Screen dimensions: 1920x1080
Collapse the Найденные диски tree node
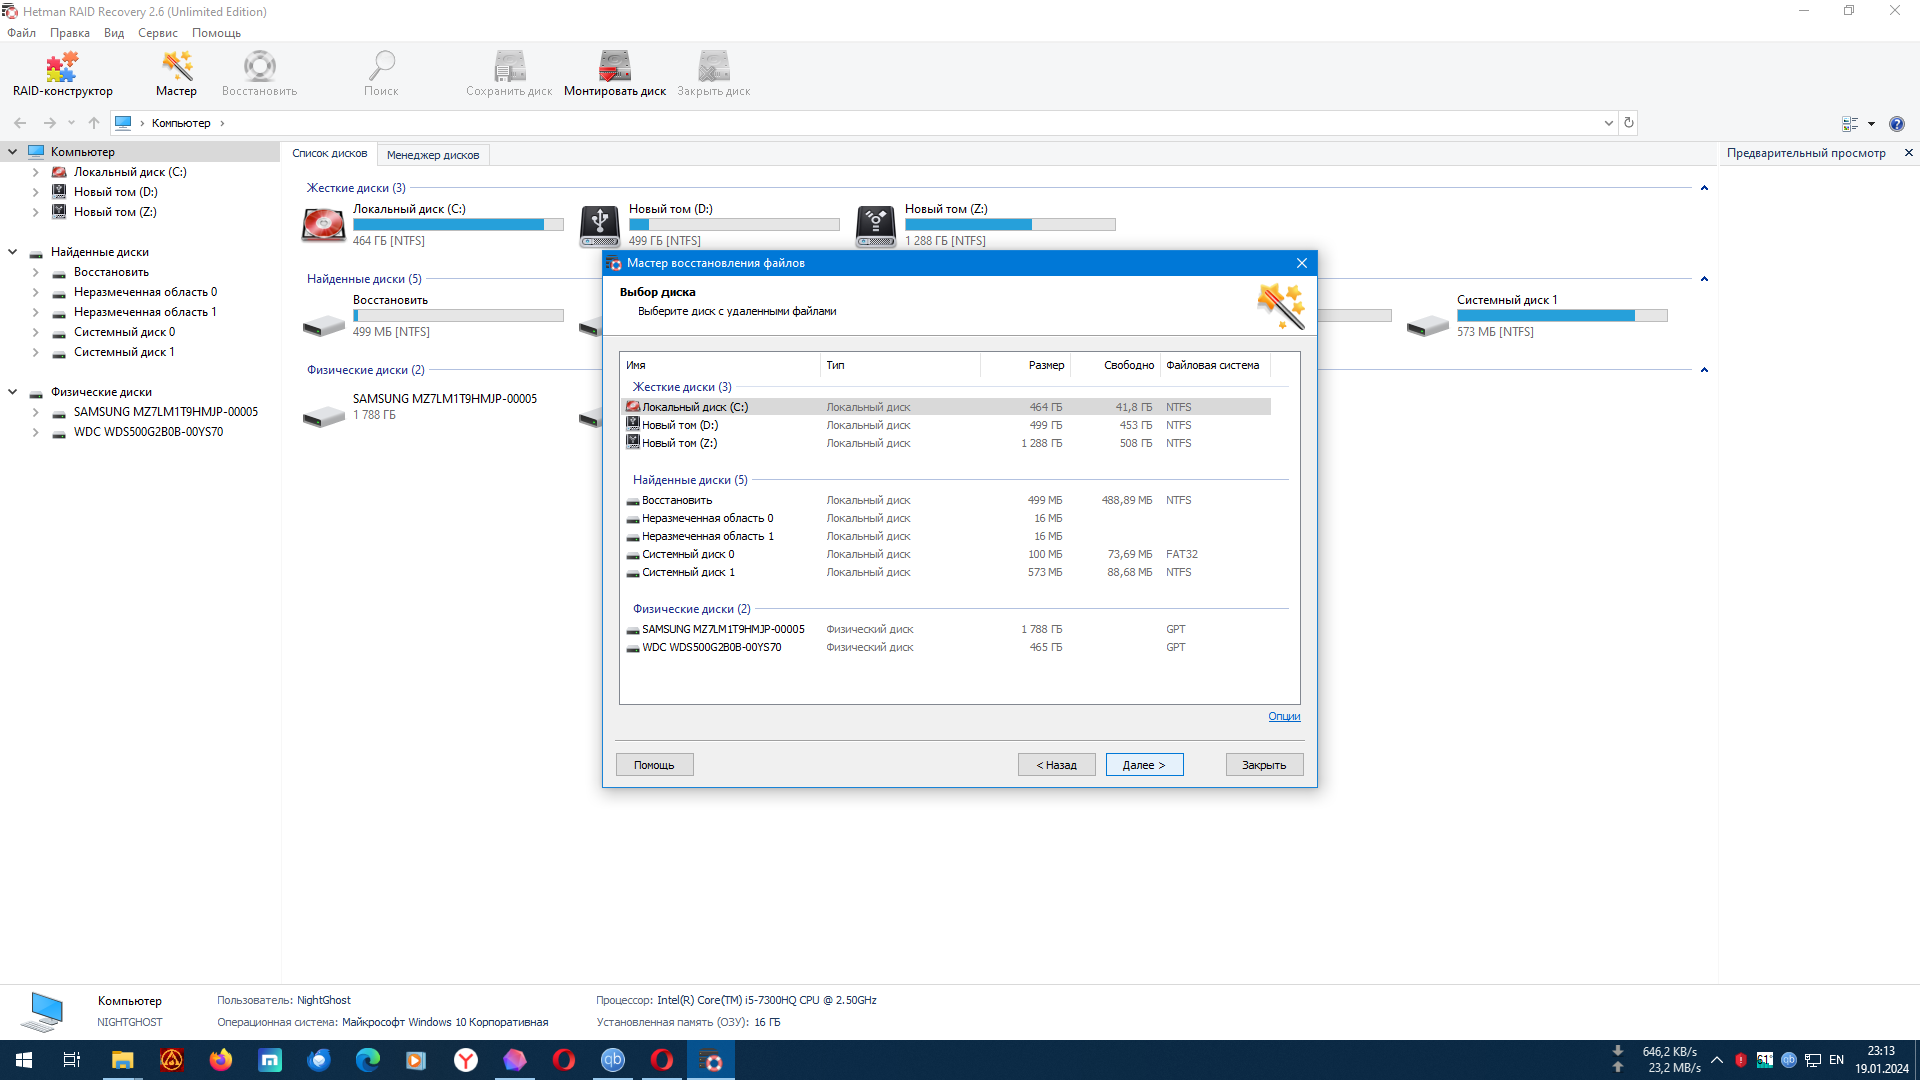(13, 252)
